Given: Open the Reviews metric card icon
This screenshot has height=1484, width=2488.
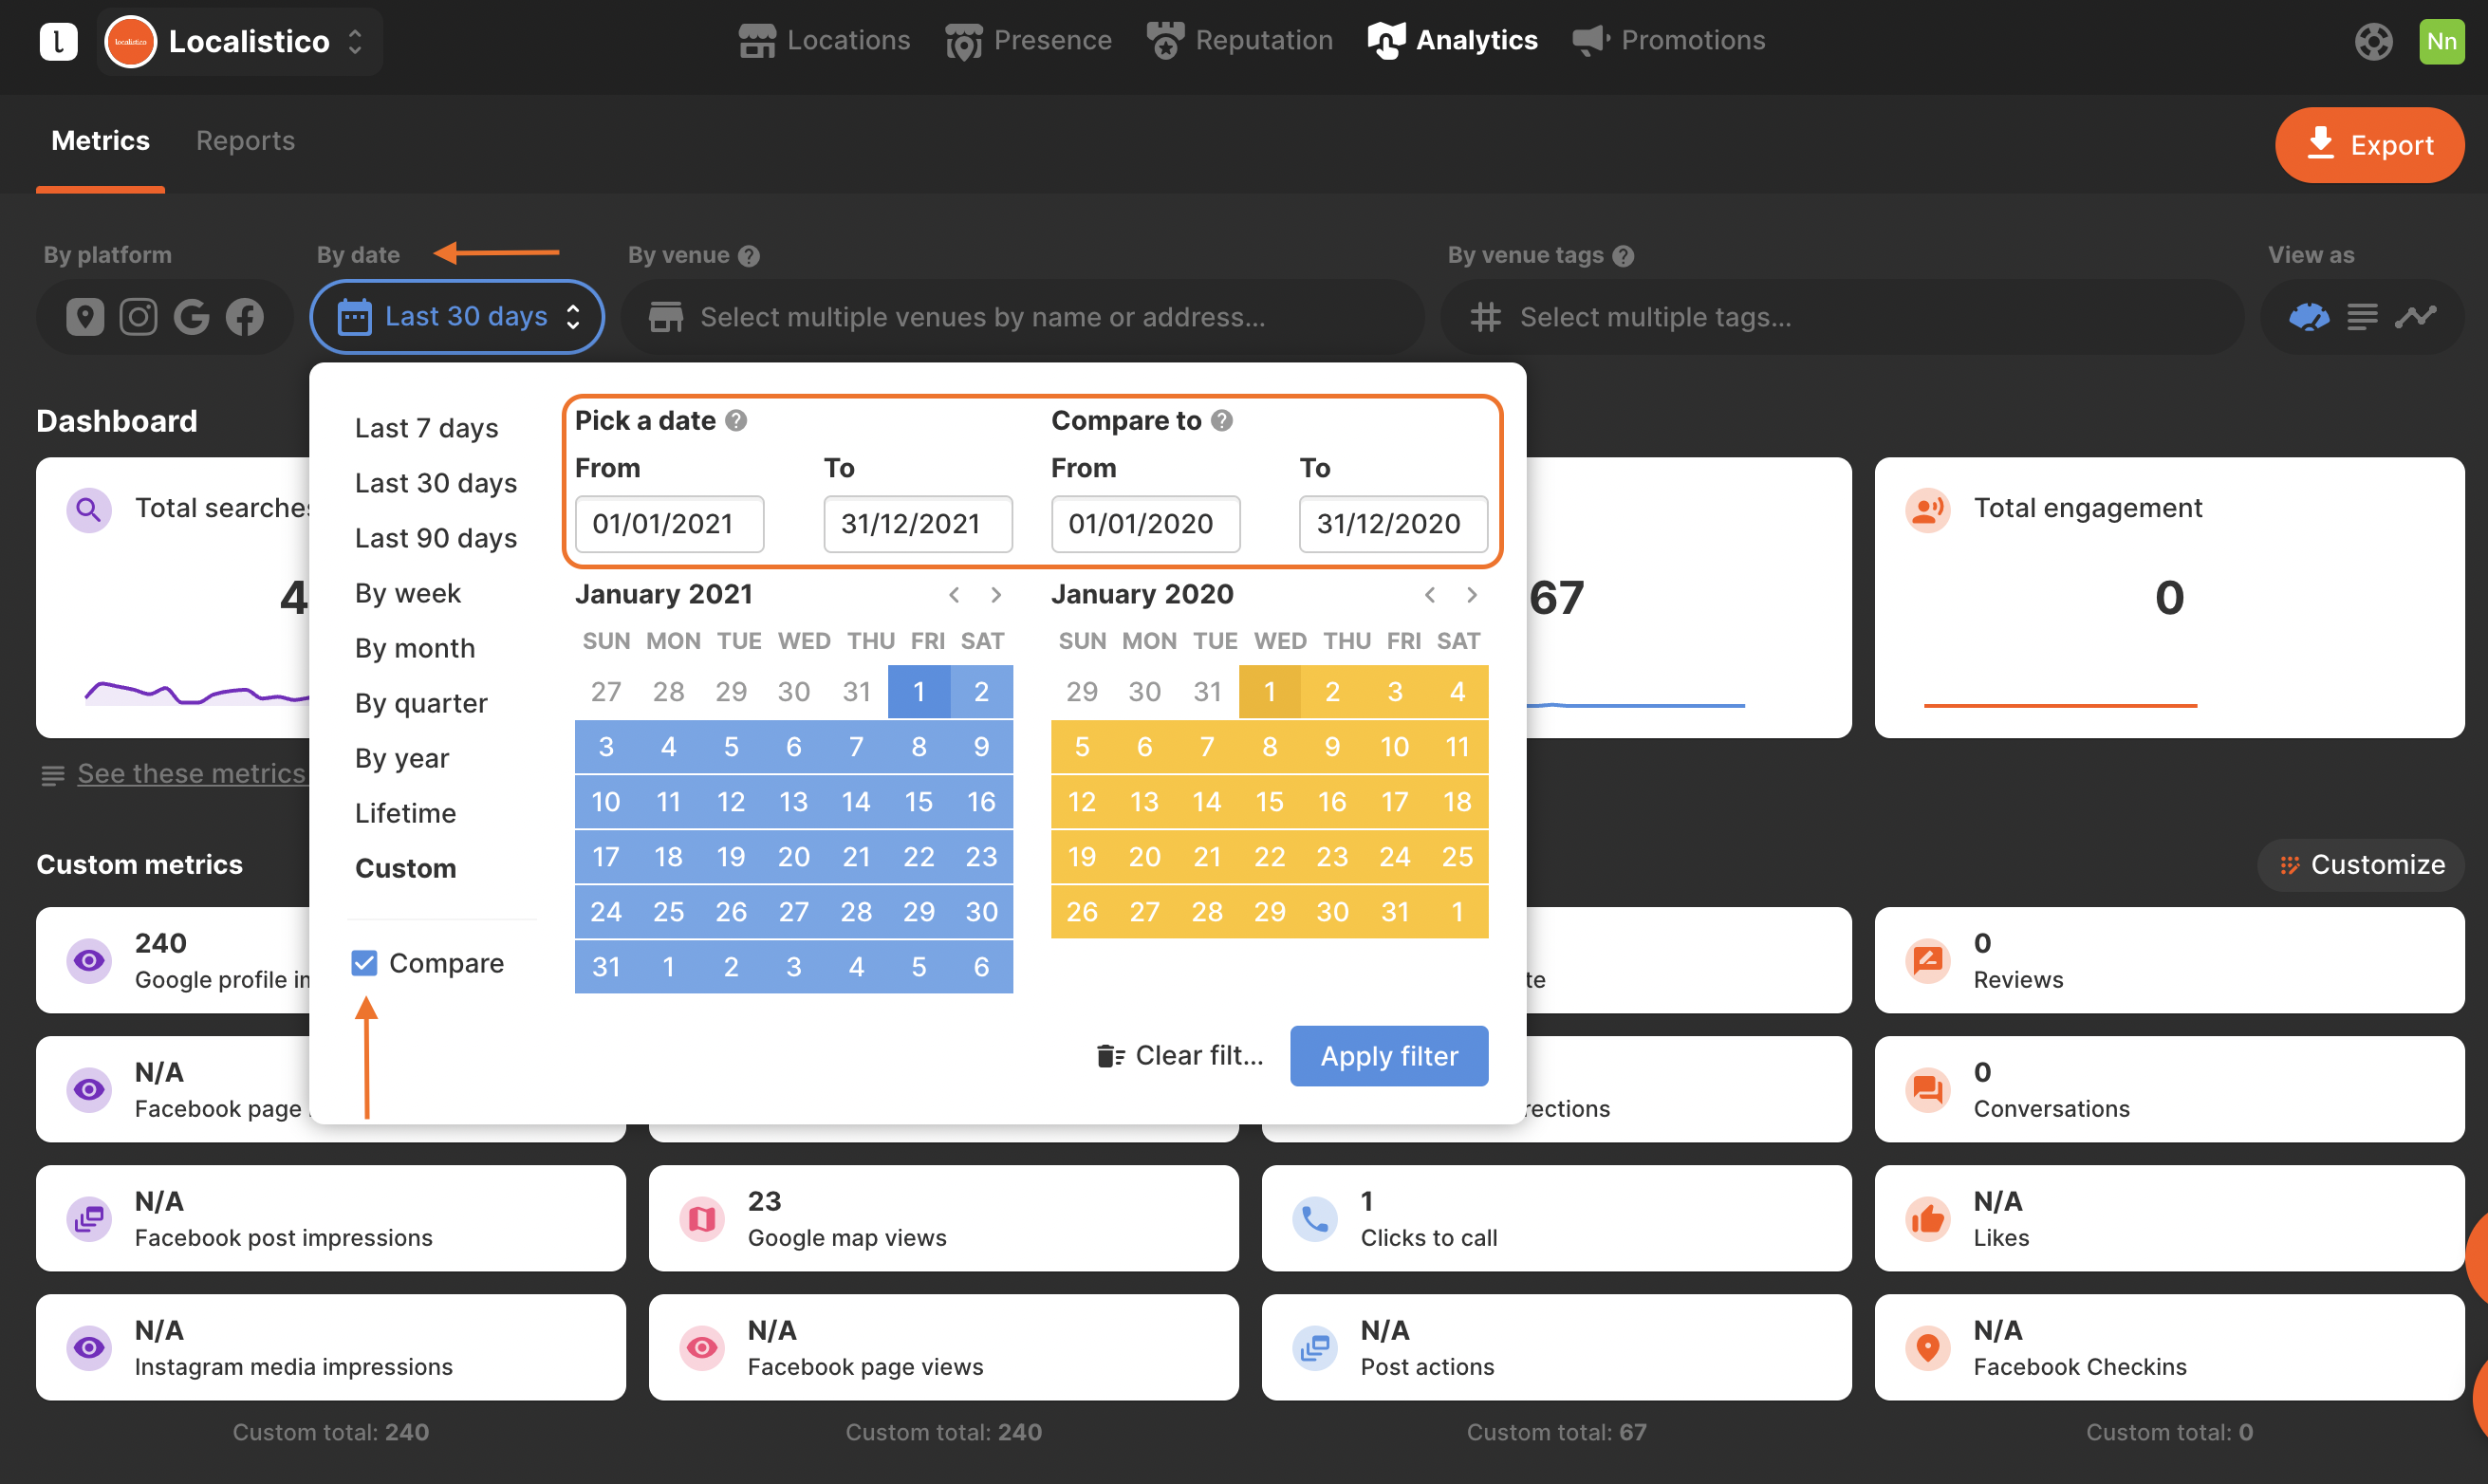Looking at the screenshot, I should [1929, 961].
